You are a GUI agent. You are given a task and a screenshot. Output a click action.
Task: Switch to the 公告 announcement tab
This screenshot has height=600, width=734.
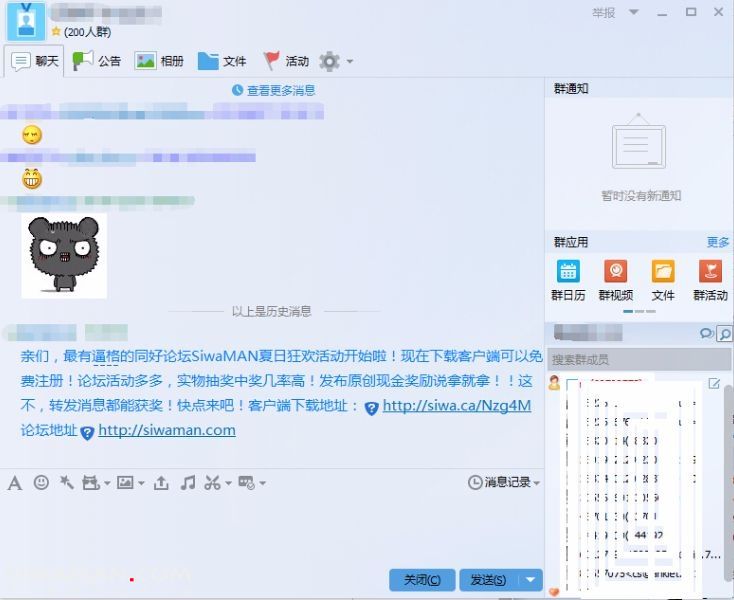[x=98, y=61]
